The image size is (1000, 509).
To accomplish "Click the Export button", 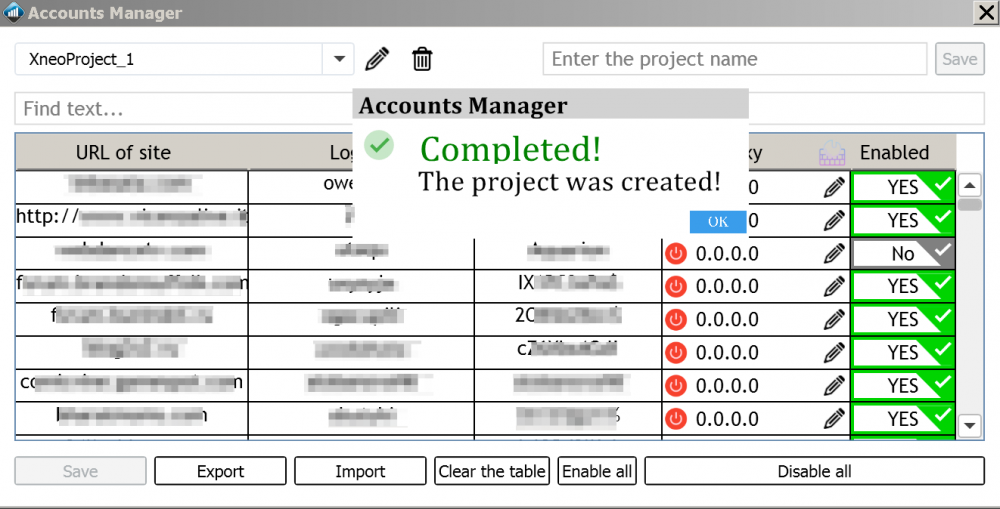I will pyautogui.click(x=220, y=471).
